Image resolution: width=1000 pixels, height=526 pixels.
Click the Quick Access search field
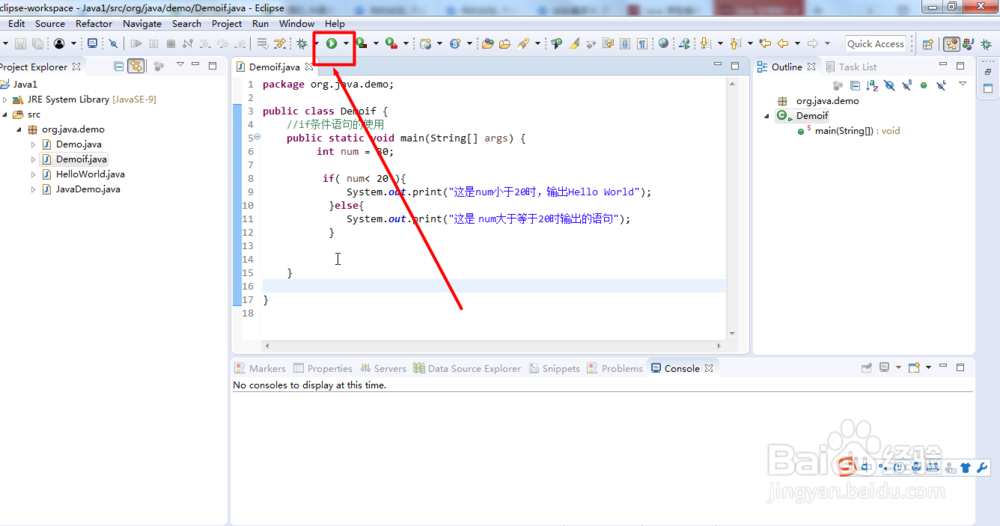(875, 43)
